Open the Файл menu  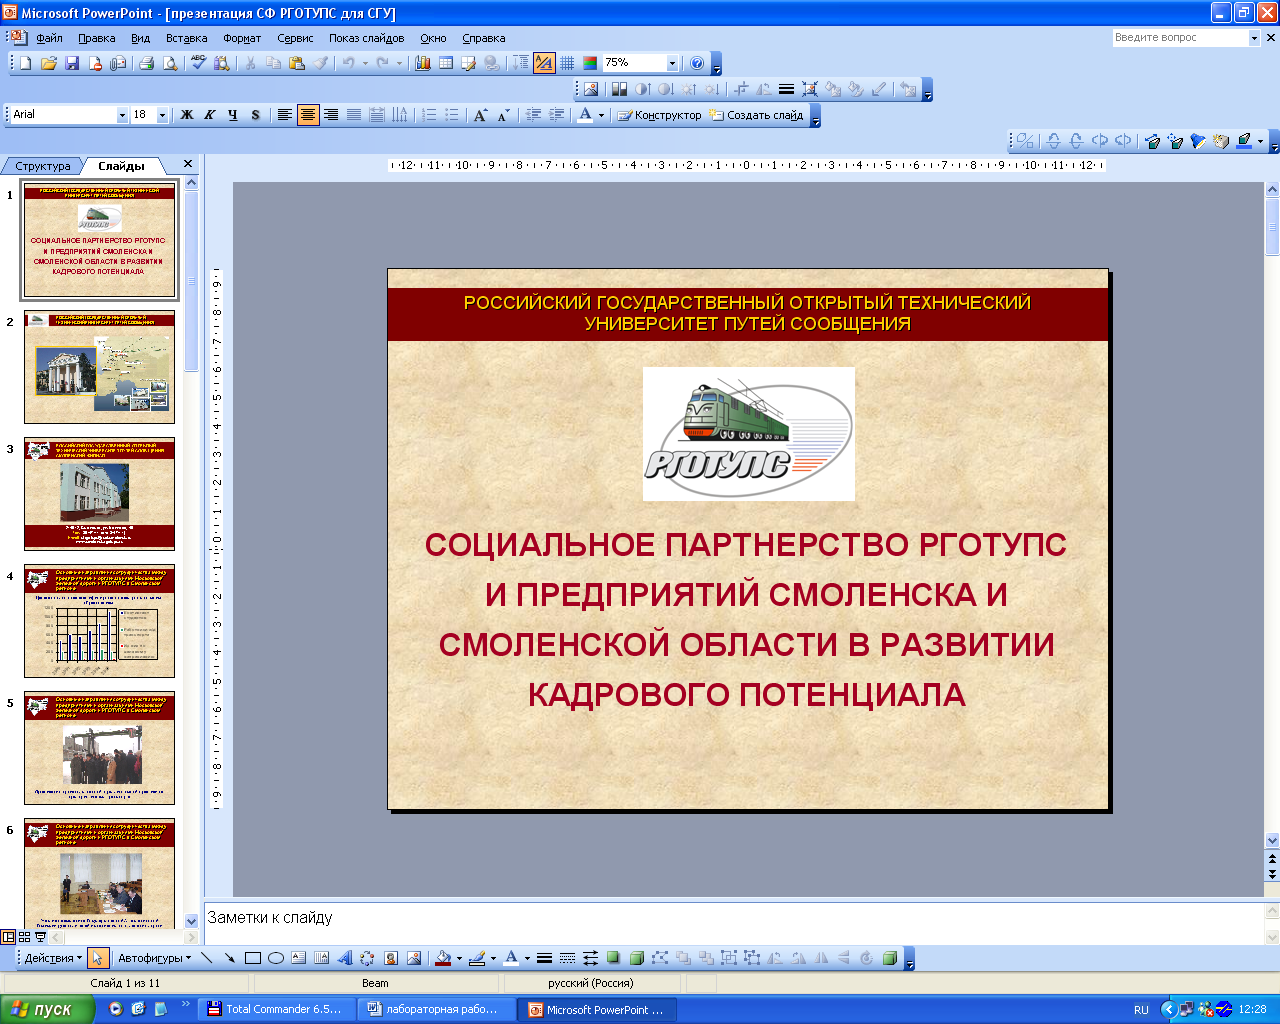tap(49, 38)
